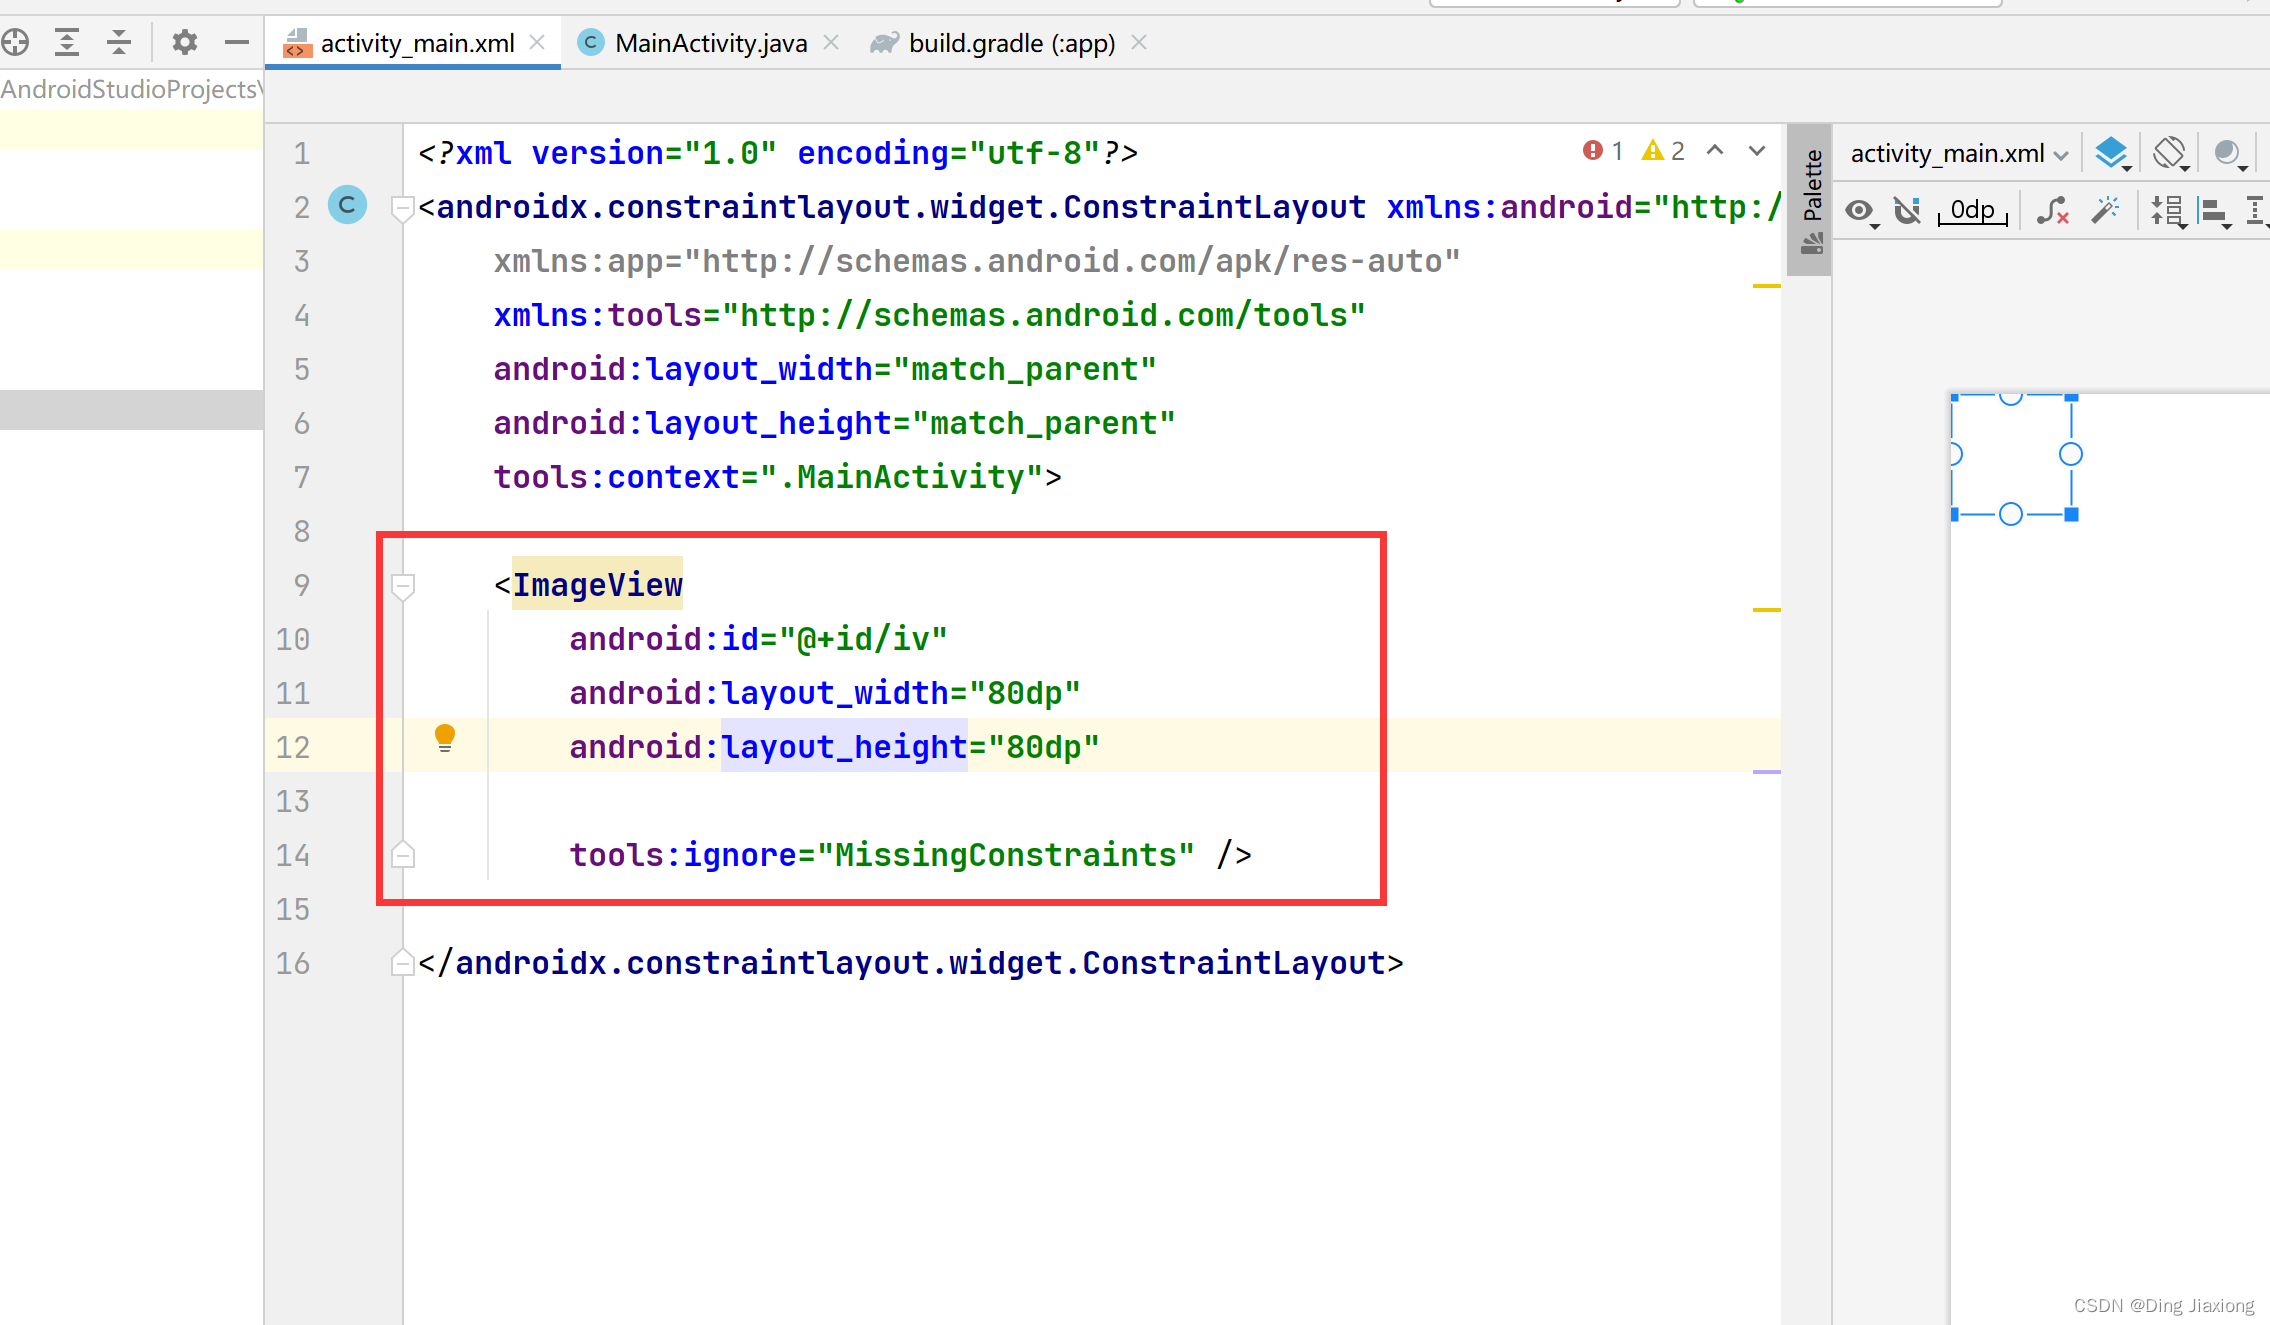
Task: Click the right constraint handle of ImageView preview
Action: pyautogui.click(x=2071, y=455)
